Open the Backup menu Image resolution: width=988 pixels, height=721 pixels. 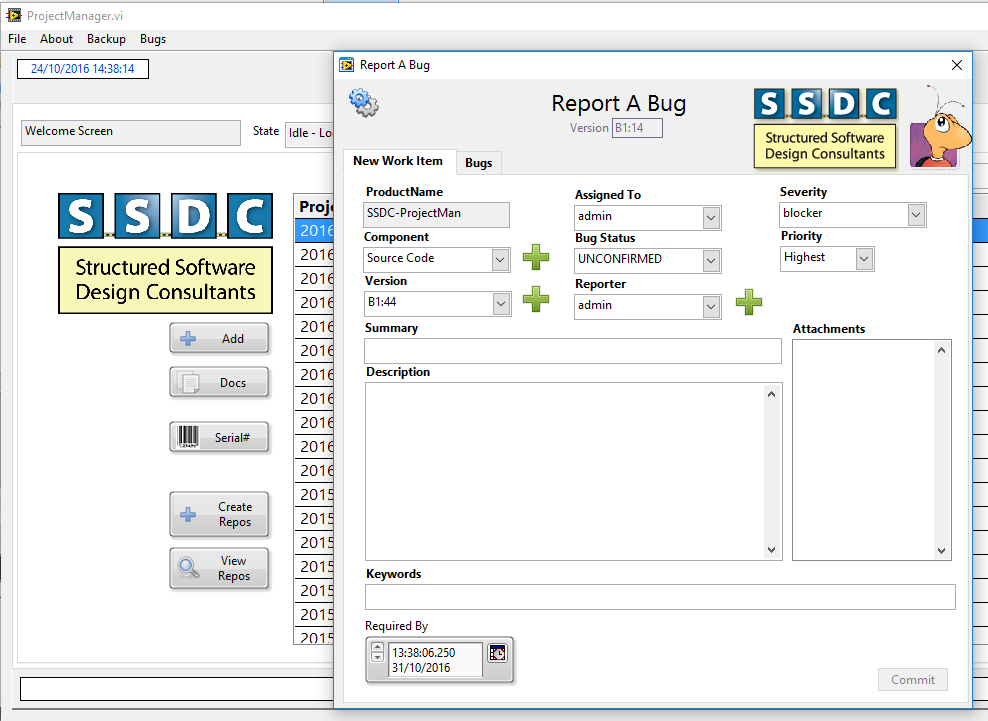(x=106, y=39)
